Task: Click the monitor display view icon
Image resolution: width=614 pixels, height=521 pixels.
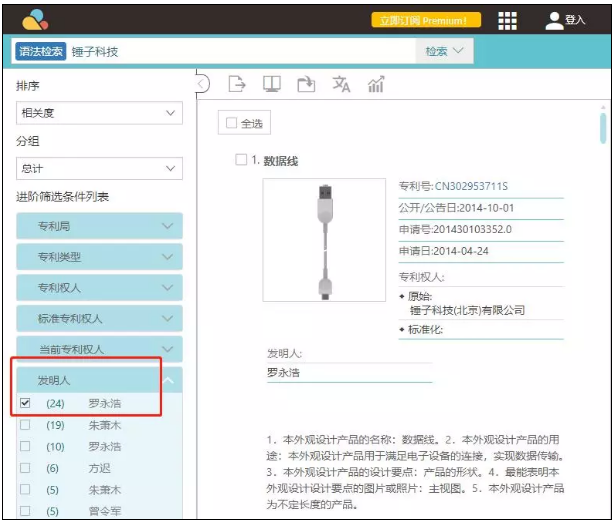Action: tap(271, 84)
